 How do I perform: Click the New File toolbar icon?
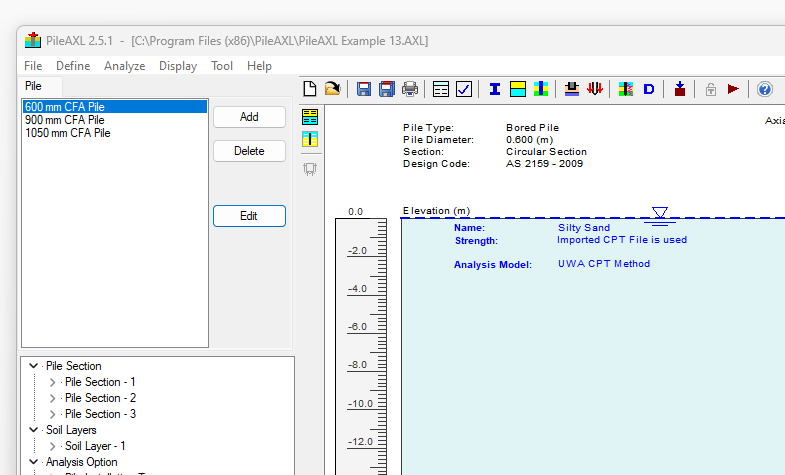[x=310, y=89]
